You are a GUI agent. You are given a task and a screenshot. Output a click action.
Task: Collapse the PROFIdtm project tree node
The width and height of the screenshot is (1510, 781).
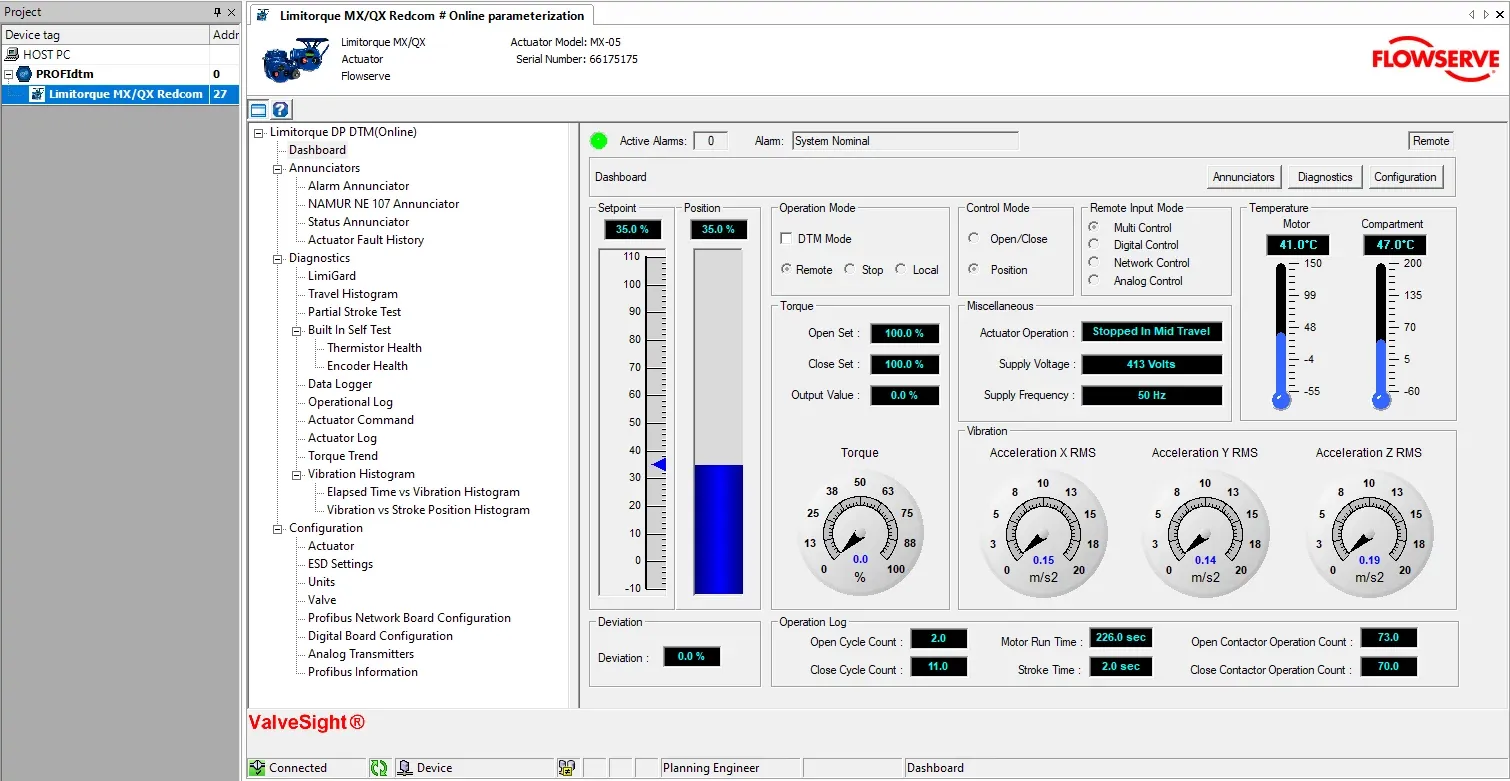coord(9,74)
